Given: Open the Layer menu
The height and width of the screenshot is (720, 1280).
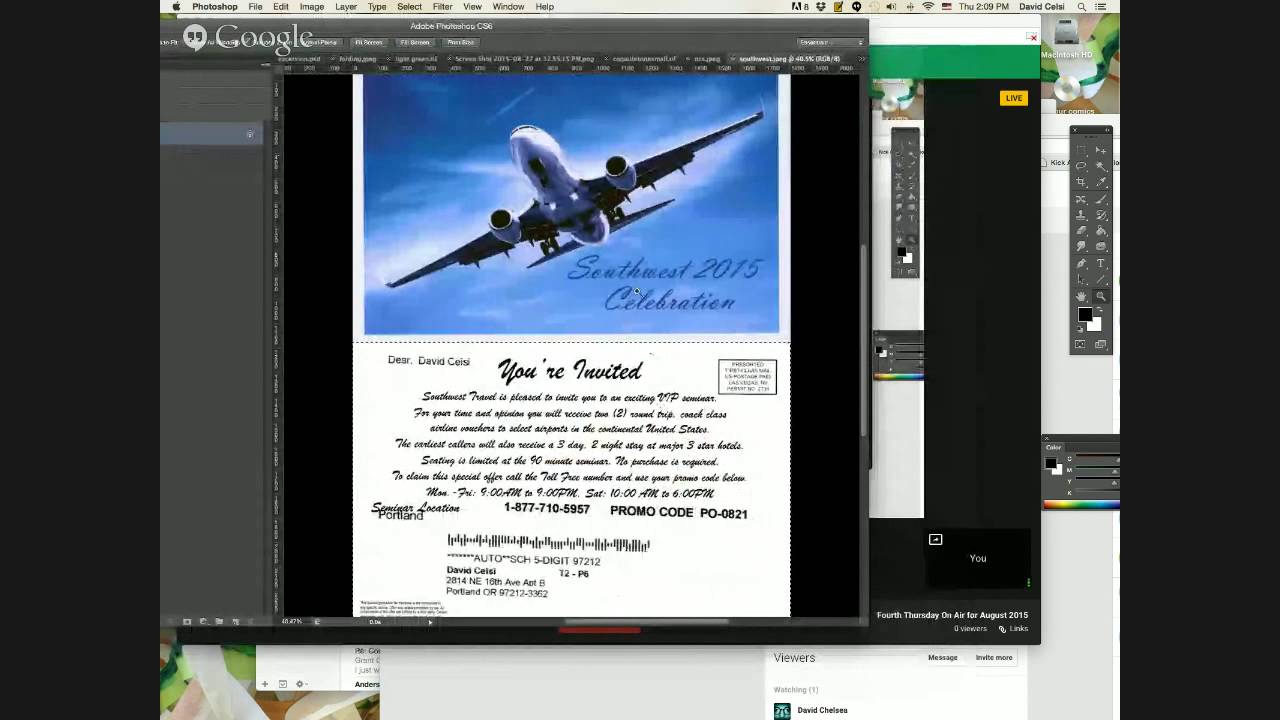Looking at the screenshot, I should 346,7.
